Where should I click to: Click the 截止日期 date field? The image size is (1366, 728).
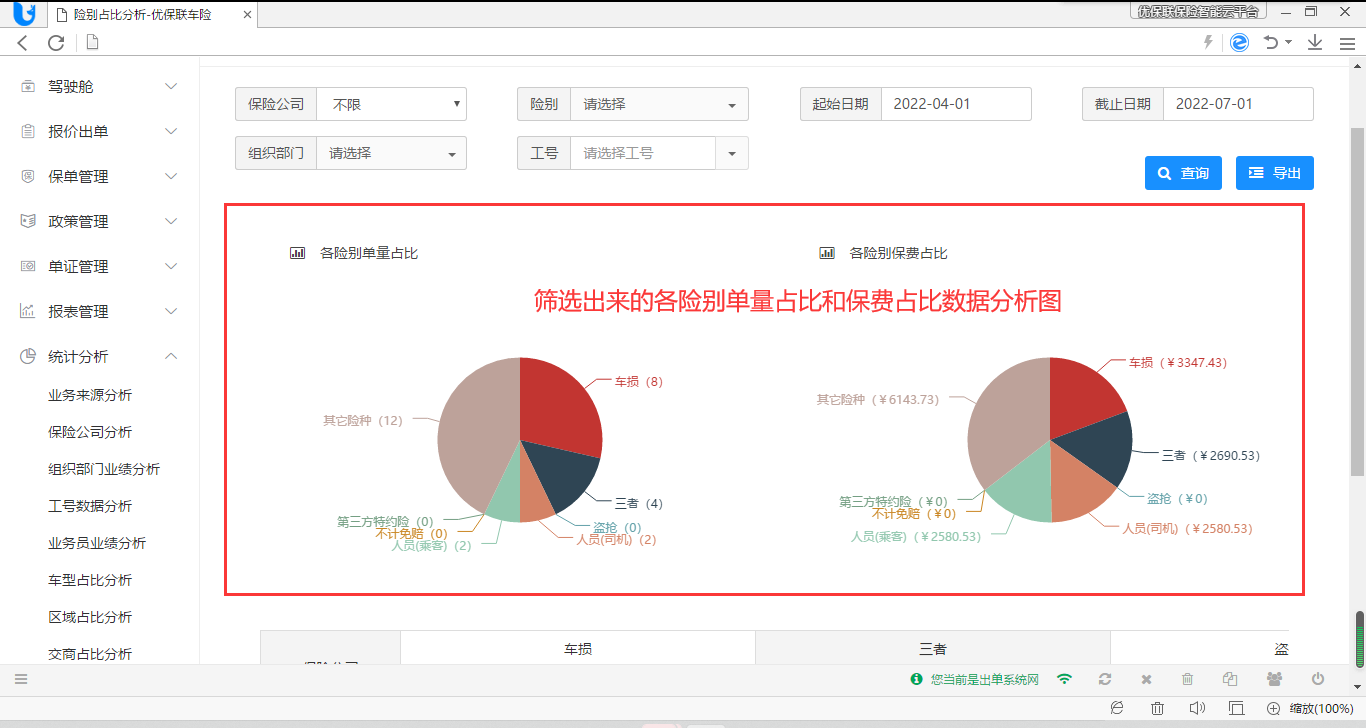point(1238,104)
